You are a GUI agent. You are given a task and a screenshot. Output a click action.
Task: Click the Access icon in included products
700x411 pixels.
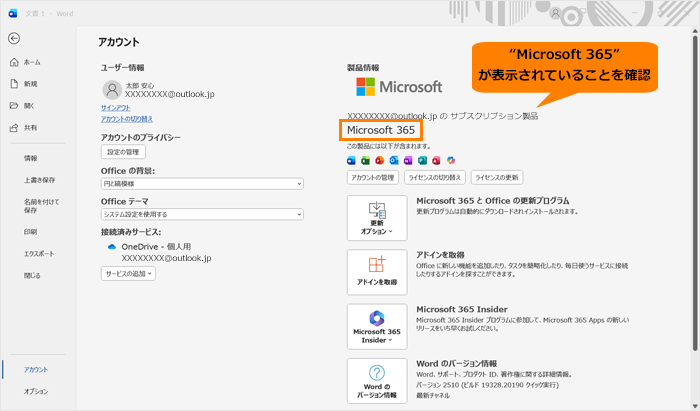point(436,160)
